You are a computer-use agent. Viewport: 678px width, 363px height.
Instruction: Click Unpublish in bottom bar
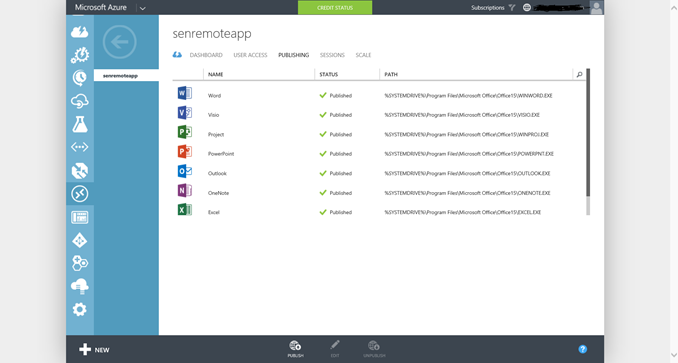click(x=374, y=349)
